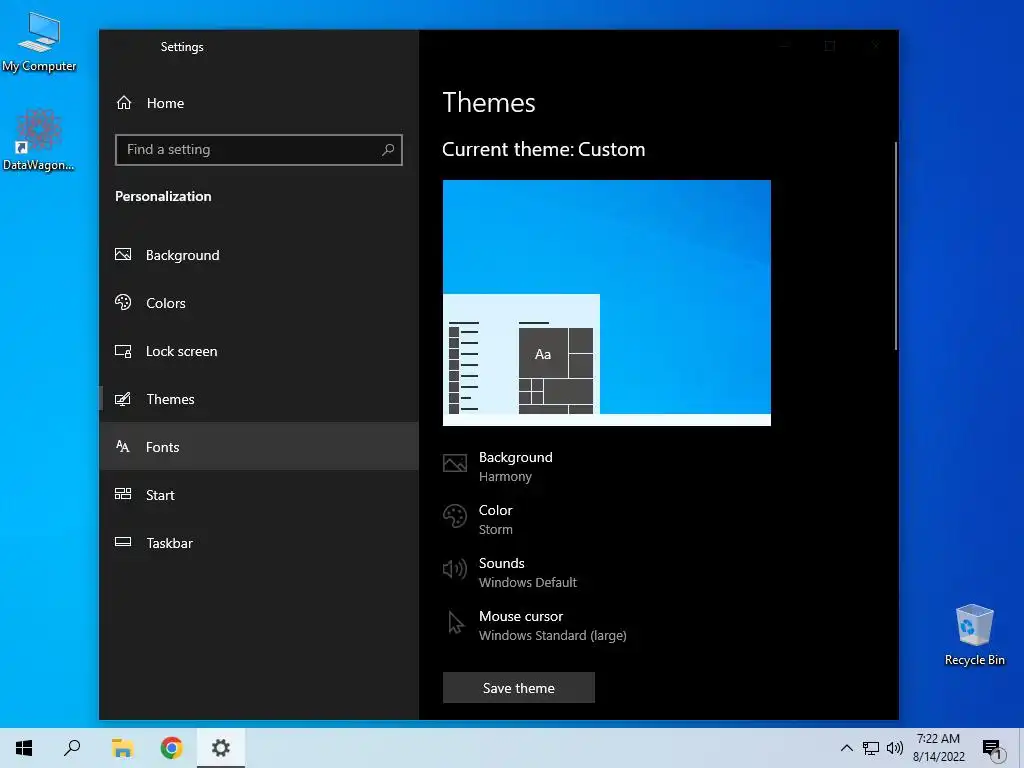The height and width of the screenshot is (768, 1024).
Task: Click the Lock screen icon in sidebar
Action: click(x=123, y=351)
